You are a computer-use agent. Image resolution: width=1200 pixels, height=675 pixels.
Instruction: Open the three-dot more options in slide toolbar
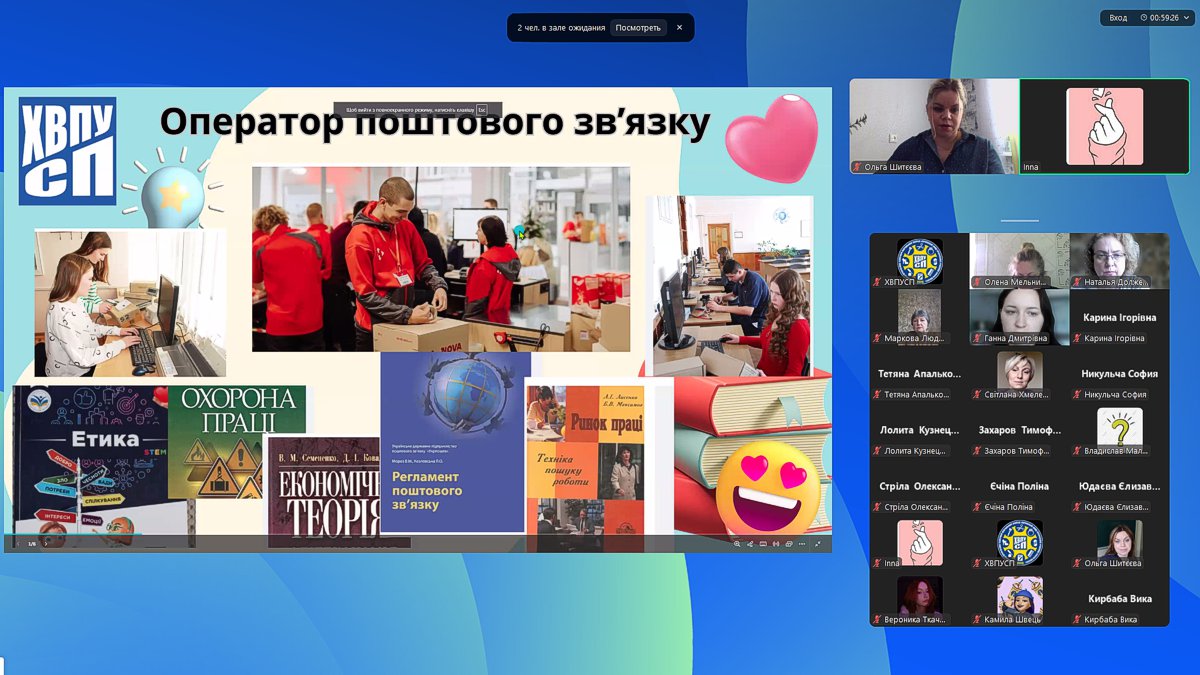[x=803, y=544]
